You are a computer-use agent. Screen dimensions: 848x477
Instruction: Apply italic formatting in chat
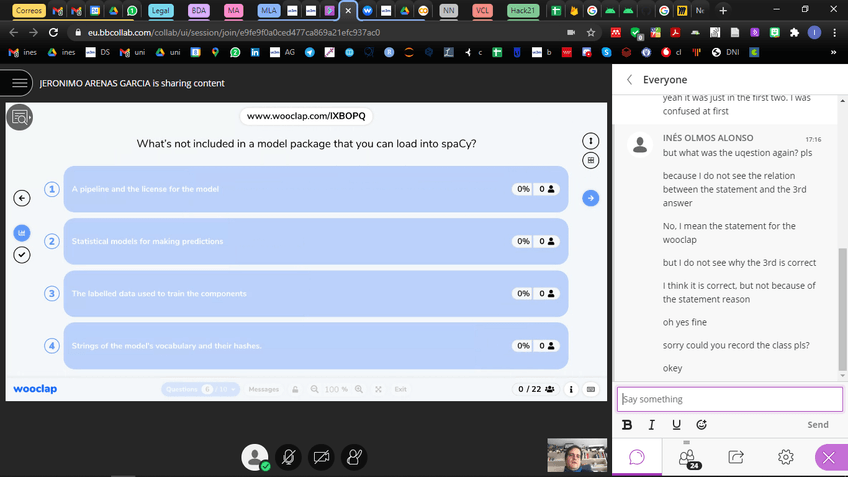tap(652, 425)
